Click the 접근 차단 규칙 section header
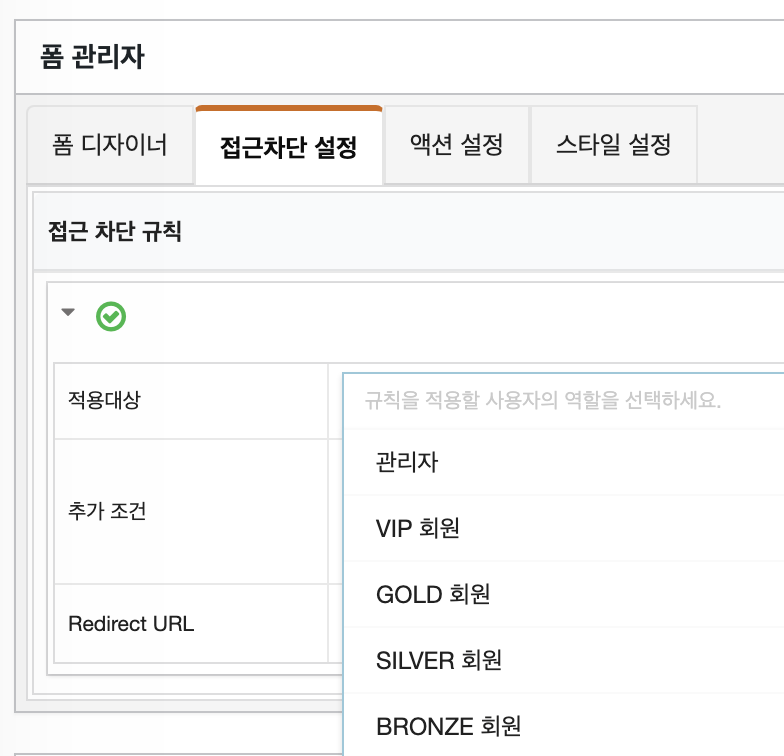 (x=114, y=232)
